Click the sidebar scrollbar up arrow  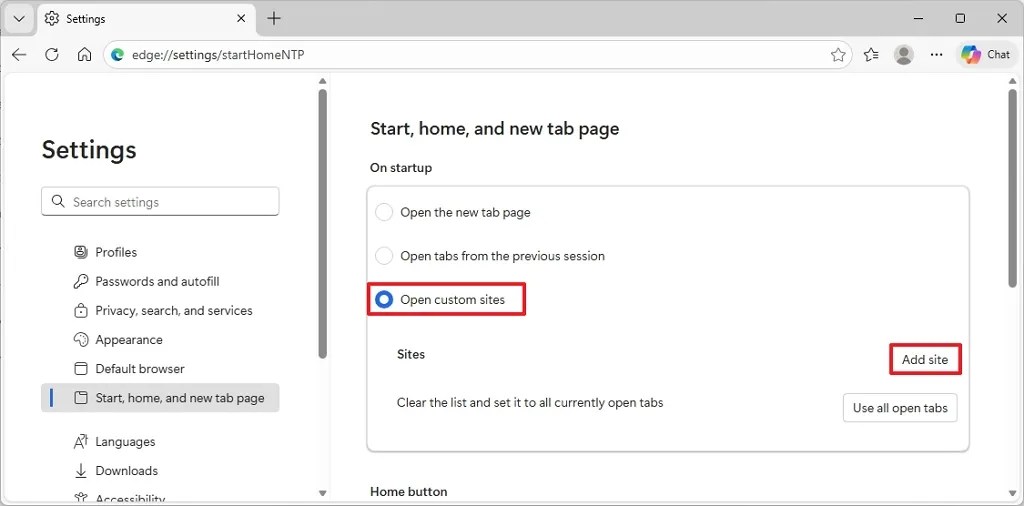322,81
